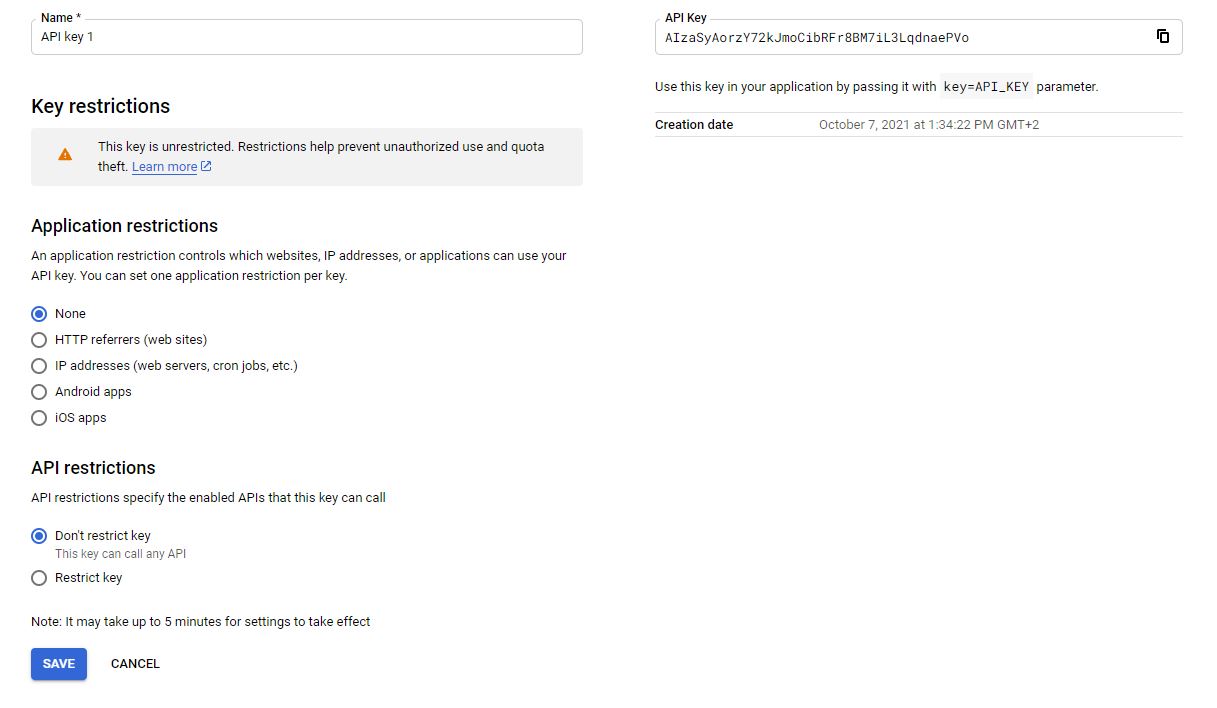Click the Application restrictions heading

coord(124,226)
